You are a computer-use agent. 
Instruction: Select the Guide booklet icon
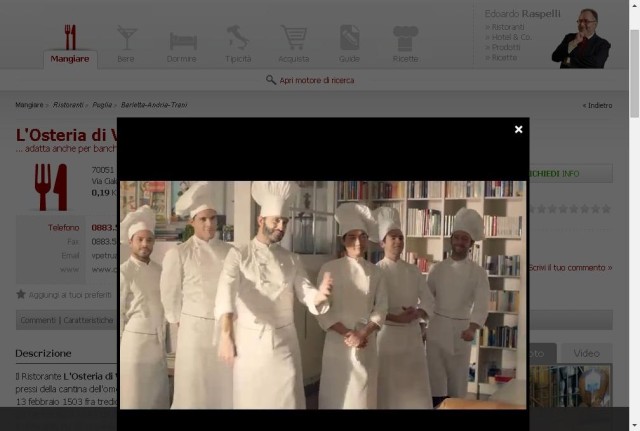[349, 38]
